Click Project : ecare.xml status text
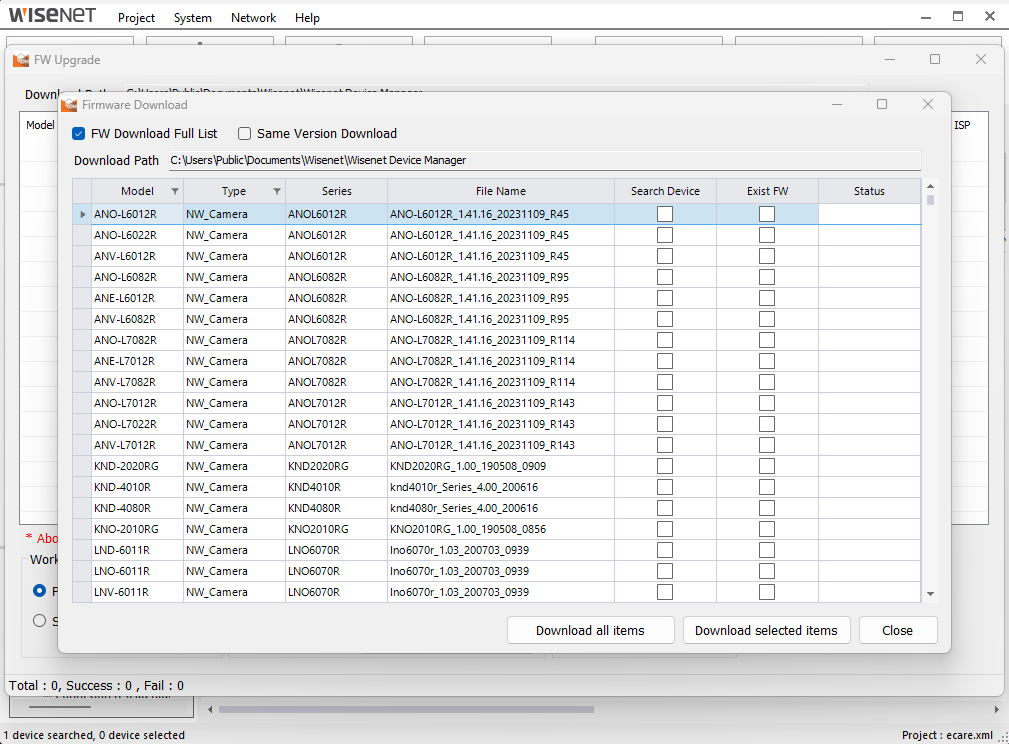This screenshot has height=744, width=1009. pyautogui.click(x=947, y=735)
